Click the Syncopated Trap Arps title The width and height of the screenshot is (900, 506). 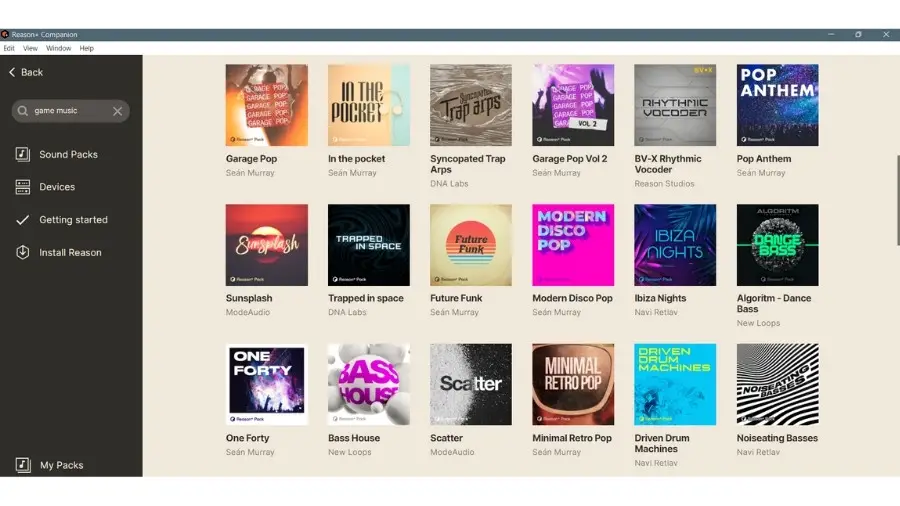pos(468,164)
